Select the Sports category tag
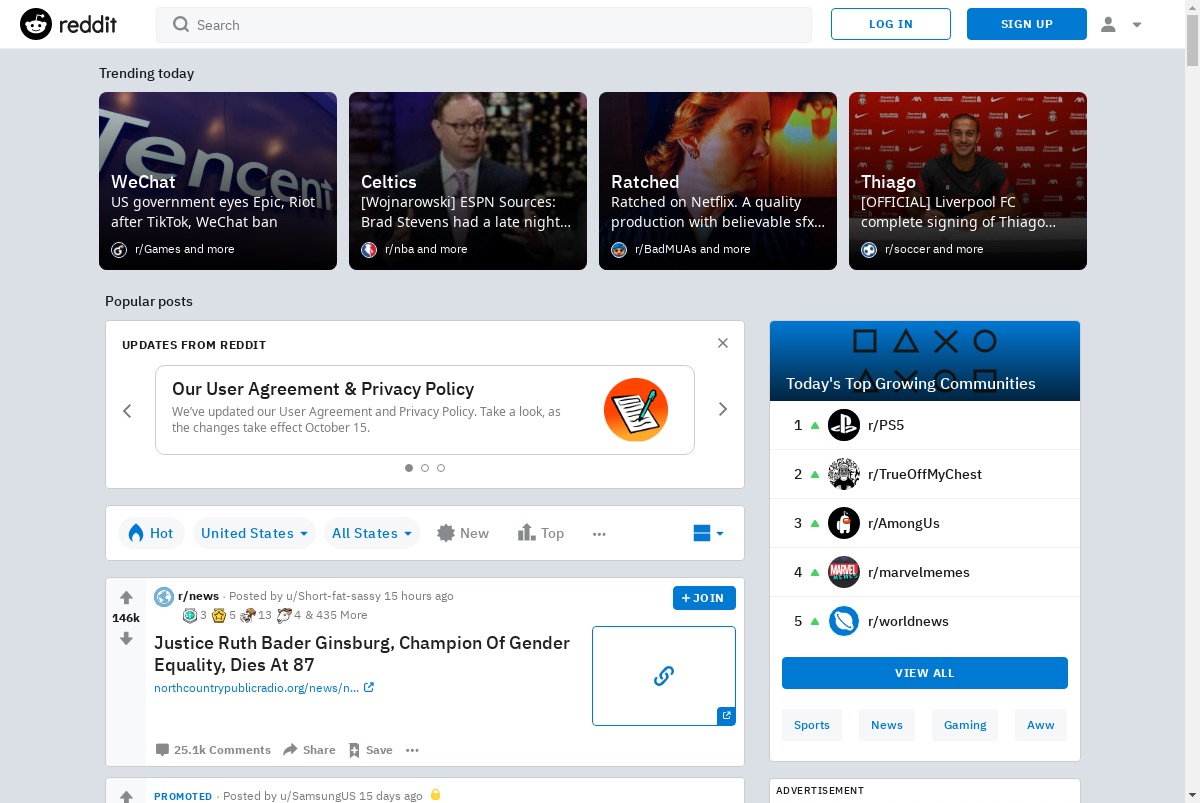This screenshot has height=803, width=1200. [x=812, y=725]
